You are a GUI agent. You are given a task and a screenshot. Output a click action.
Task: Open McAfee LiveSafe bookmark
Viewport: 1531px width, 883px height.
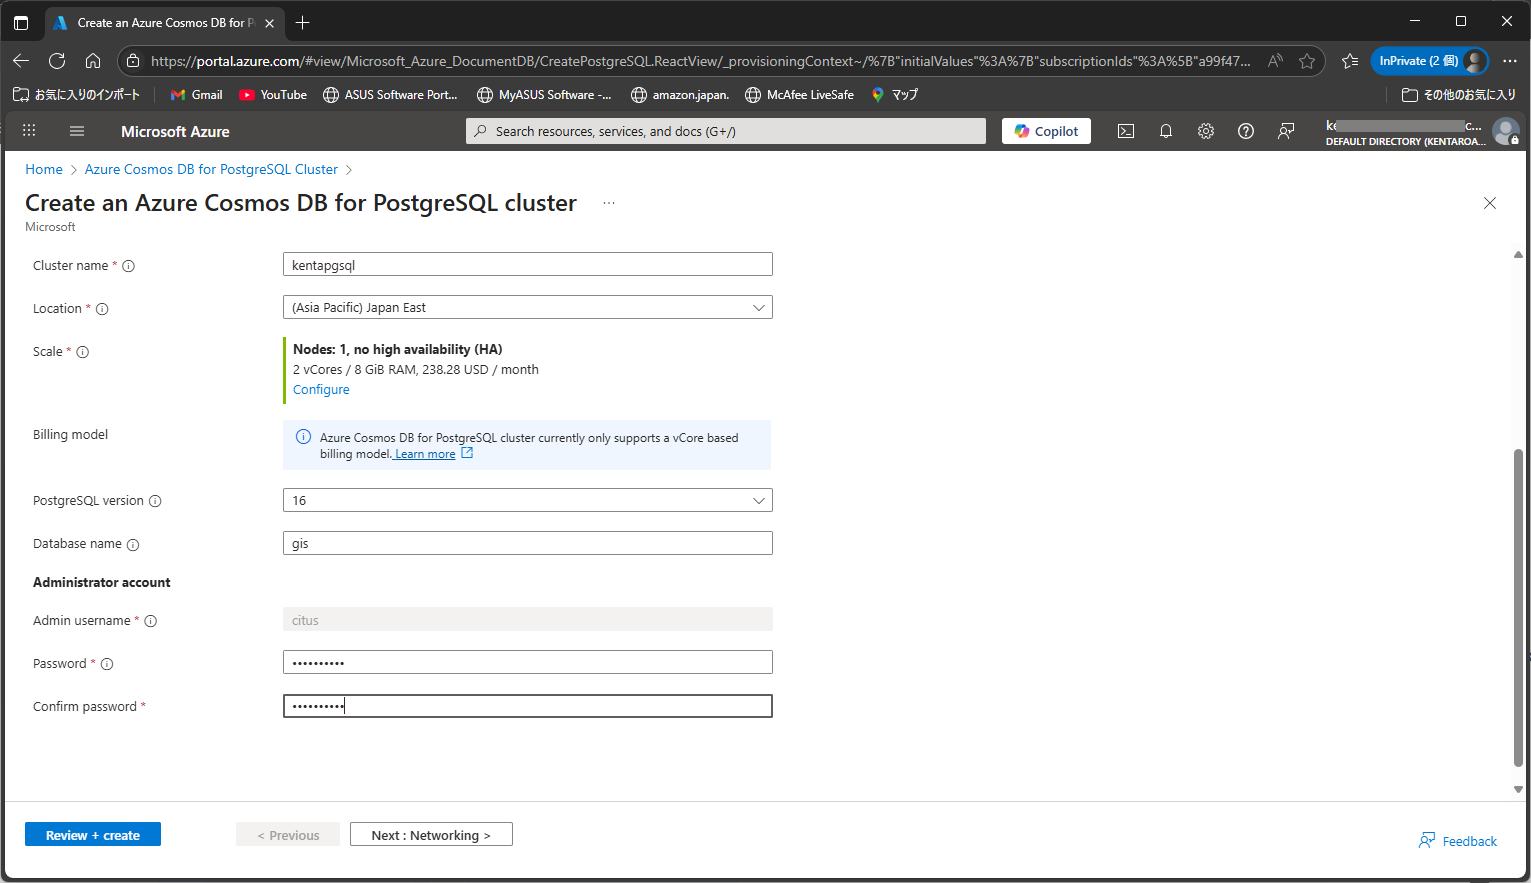coord(800,95)
